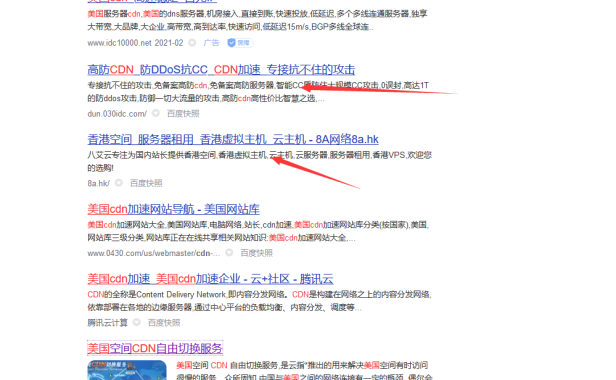Click the 美国空间 CDN 自由切换服务 description text
The height and width of the screenshot is (380, 616).
coord(304,371)
